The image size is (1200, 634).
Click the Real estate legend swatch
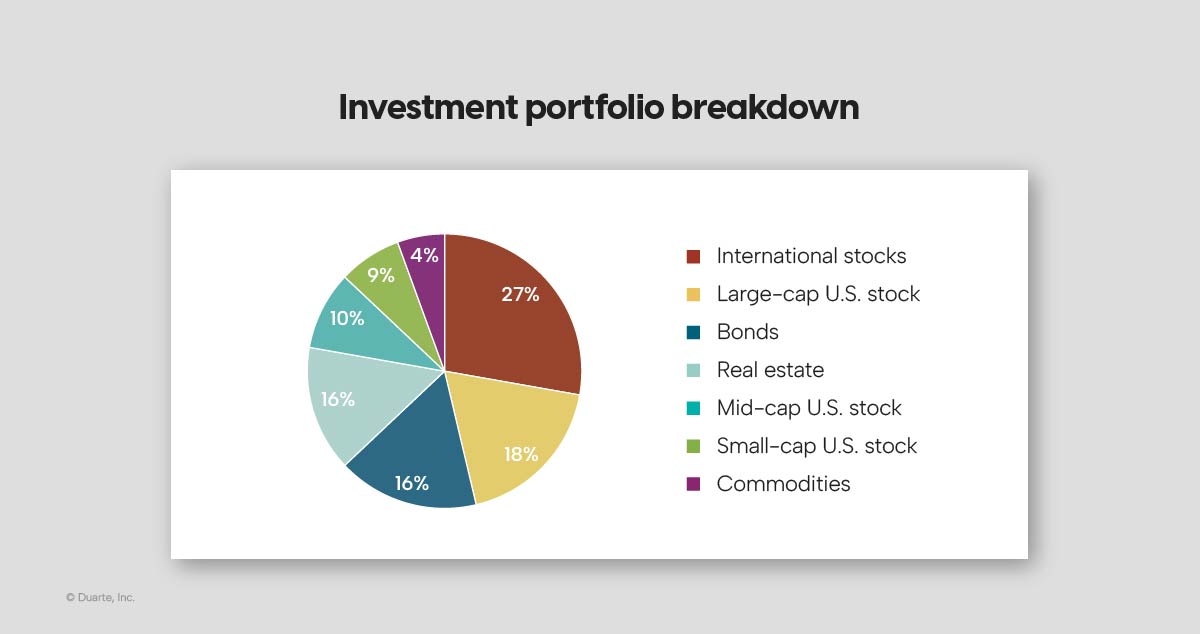[x=693, y=371]
